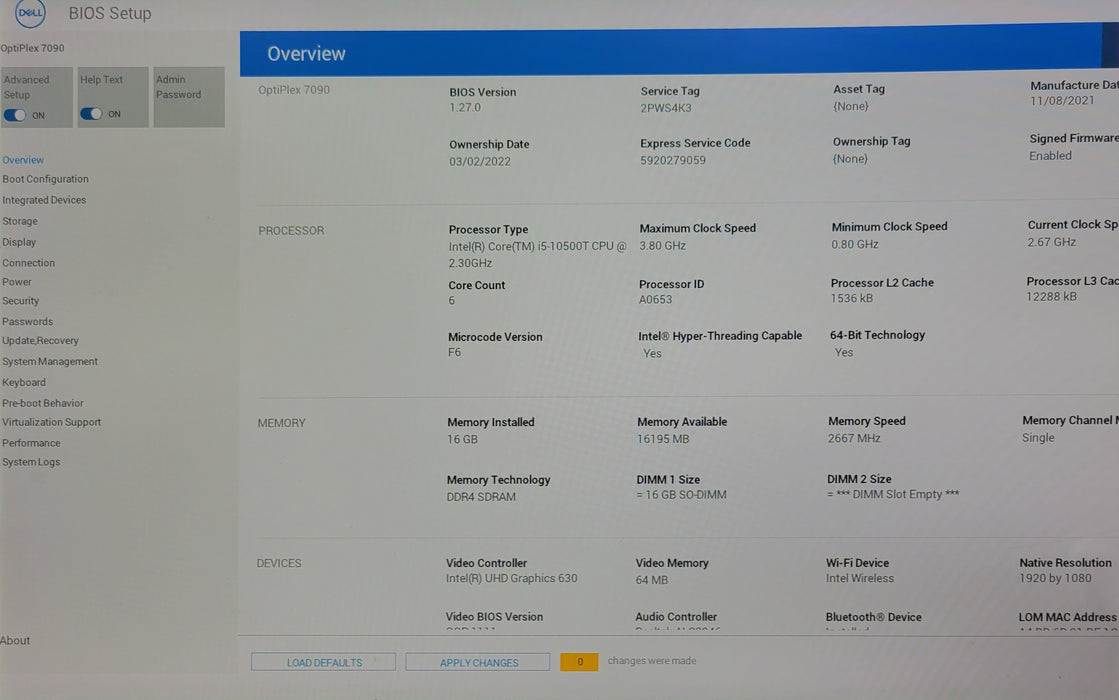Screen dimensions: 1119x700
Task: Click Processor L3 Cache 12288 kB
Action: [x=1052, y=297]
